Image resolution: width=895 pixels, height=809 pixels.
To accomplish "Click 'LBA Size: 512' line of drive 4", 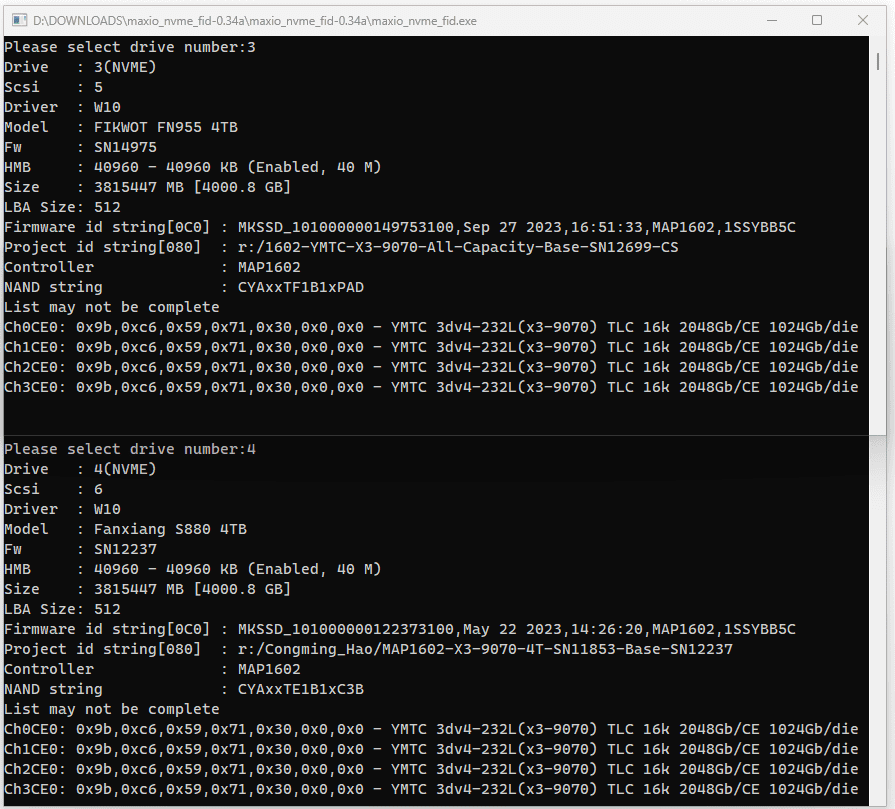I will (62, 609).
